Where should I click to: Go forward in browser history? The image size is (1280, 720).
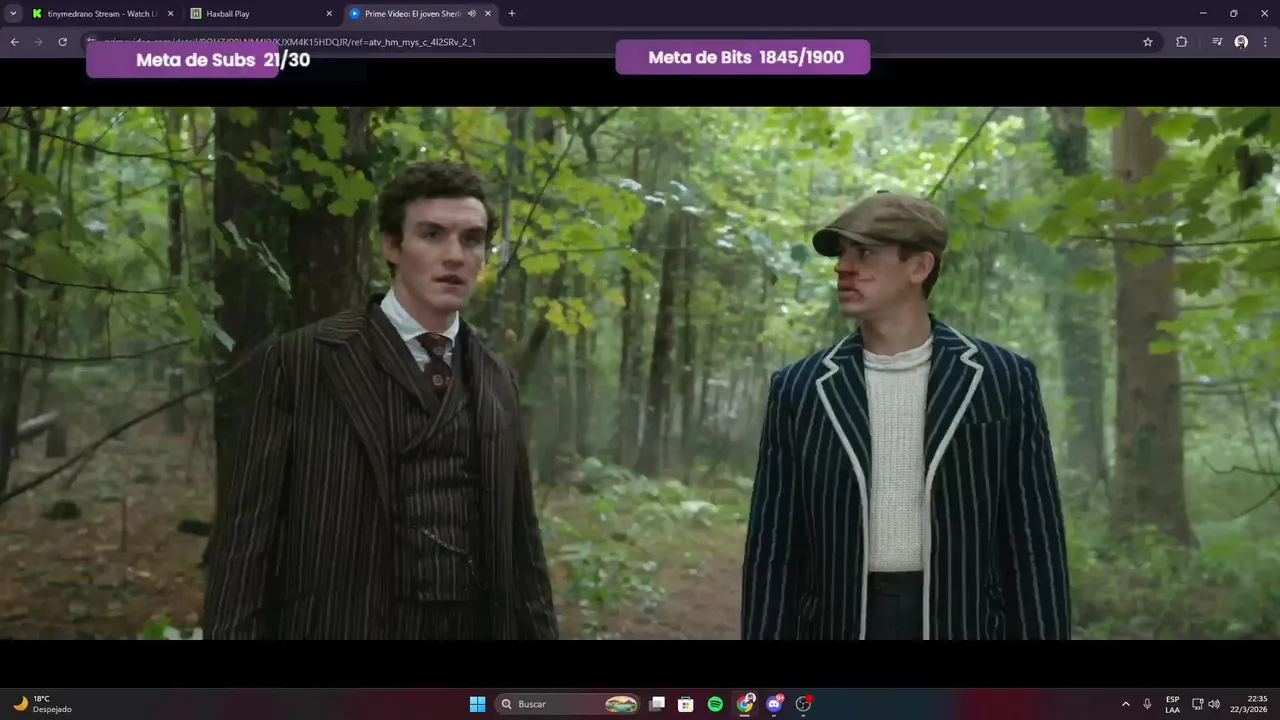tap(38, 42)
